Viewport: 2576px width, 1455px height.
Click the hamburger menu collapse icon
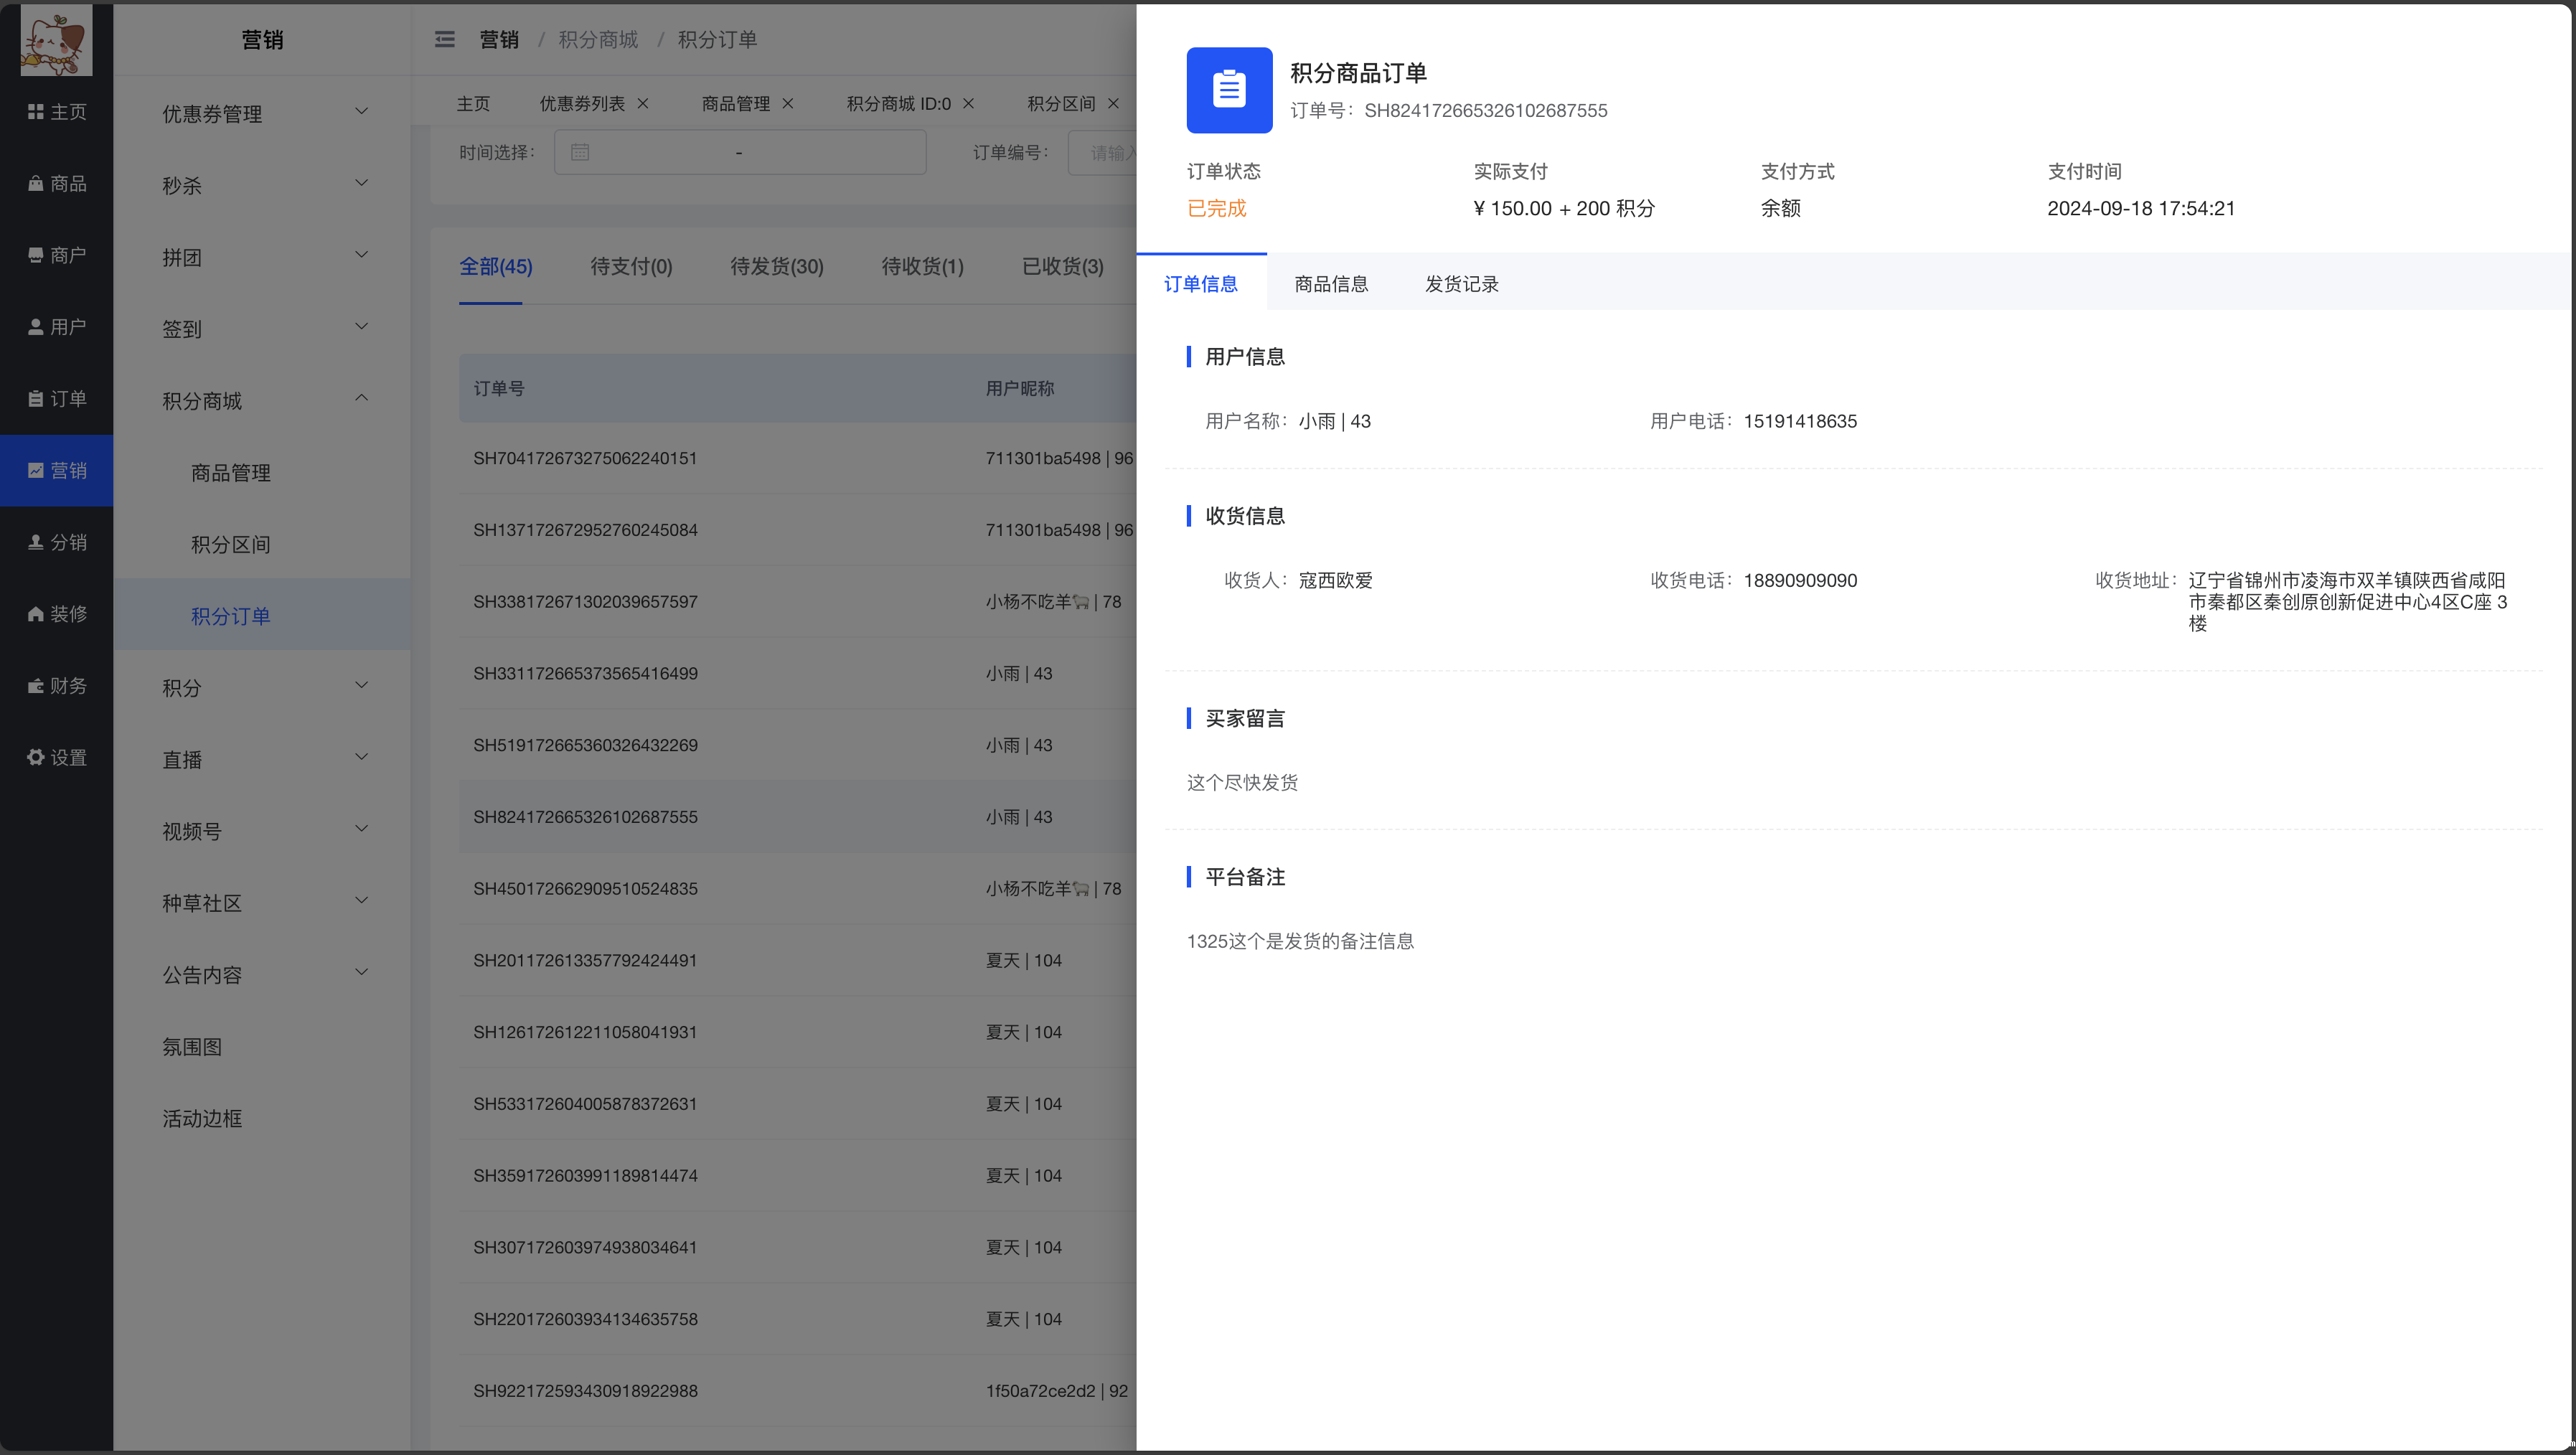(x=444, y=39)
